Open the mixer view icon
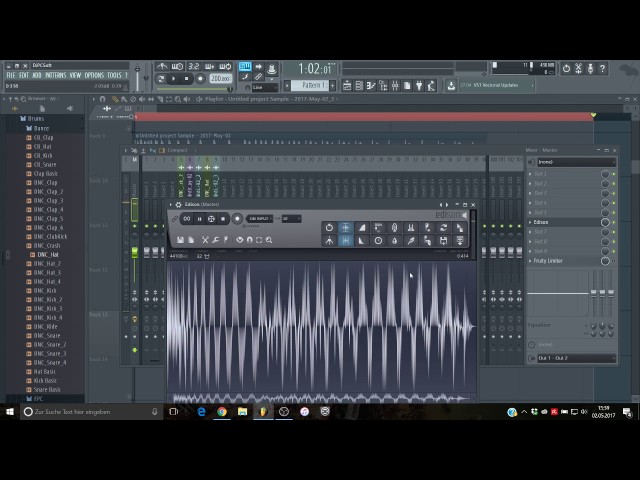The height and width of the screenshot is (480, 640). click(395, 86)
